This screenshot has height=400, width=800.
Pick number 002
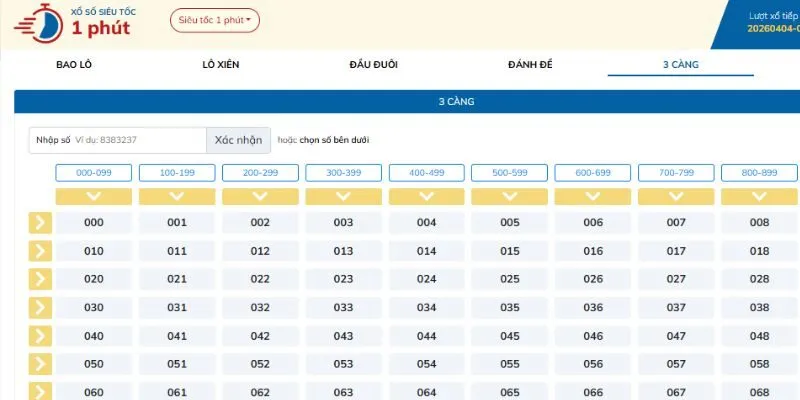point(260,223)
